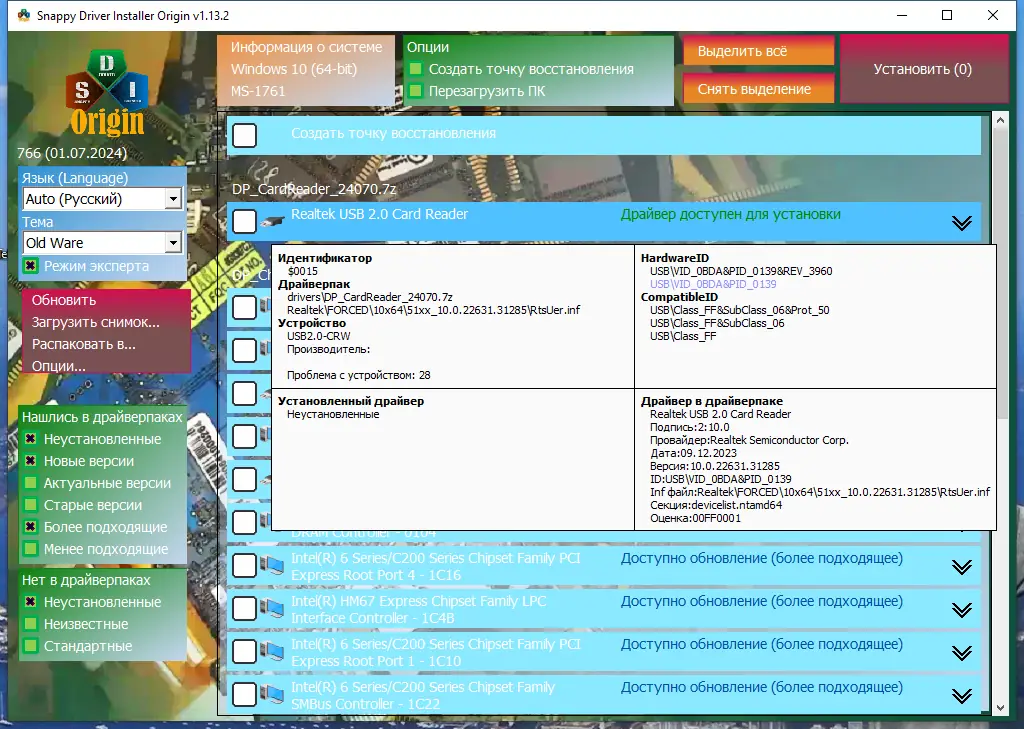Tick checkbox for Realtek USB 2.0 Card Reader
This screenshot has width=1024, height=729.
(244, 221)
